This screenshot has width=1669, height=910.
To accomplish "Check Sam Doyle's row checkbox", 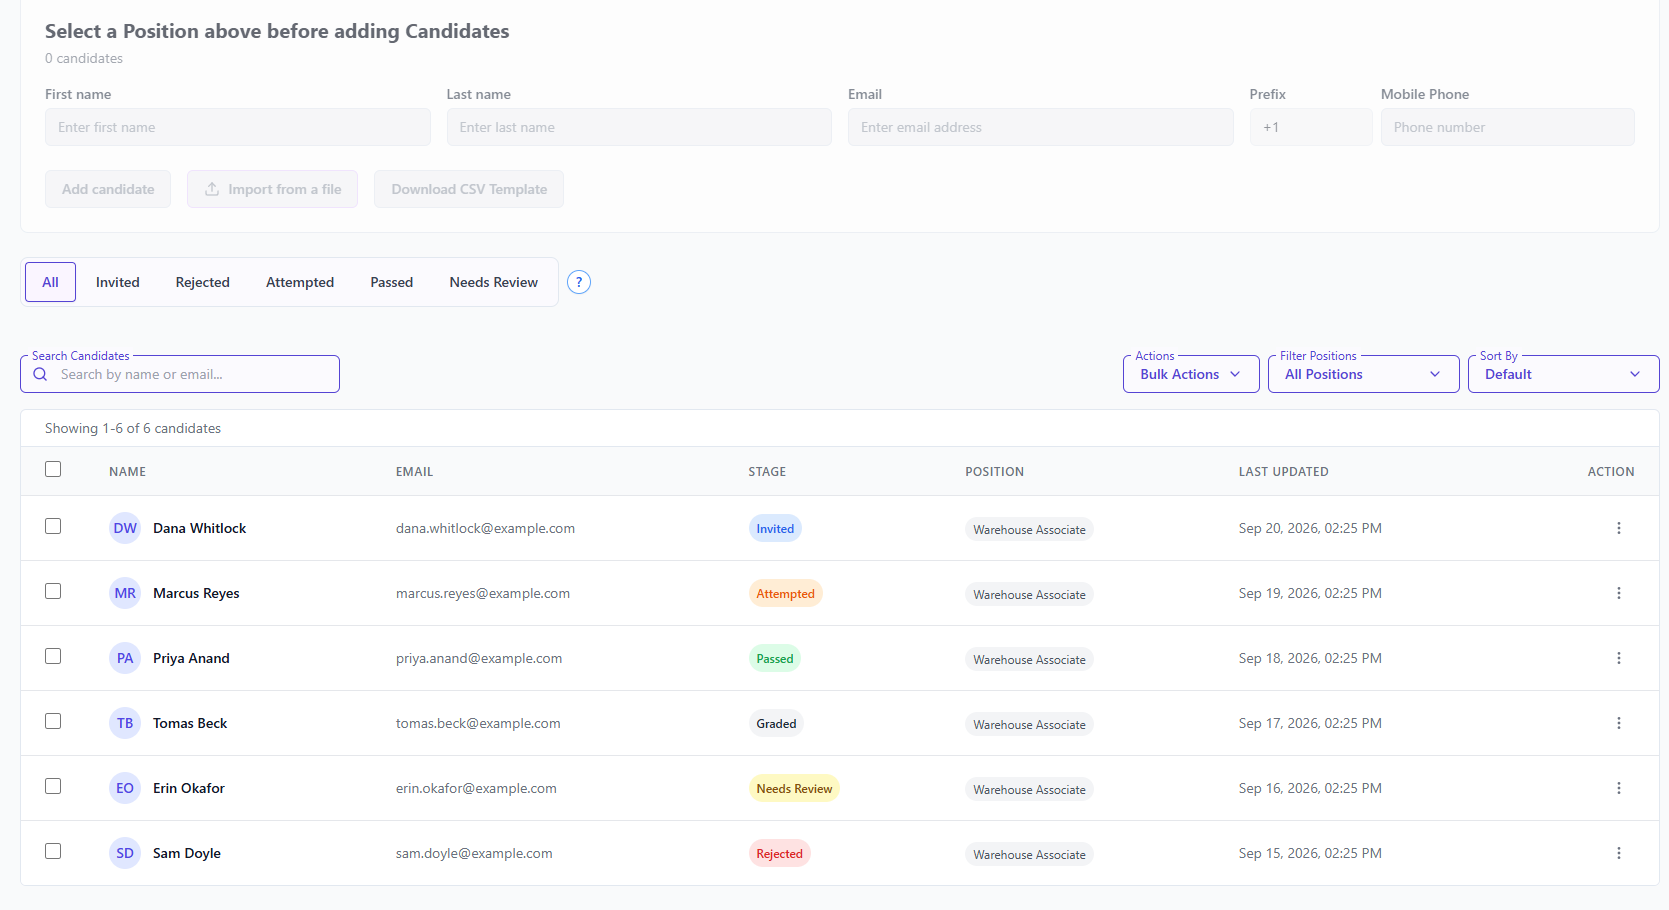I will pyautogui.click(x=53, y=851).
